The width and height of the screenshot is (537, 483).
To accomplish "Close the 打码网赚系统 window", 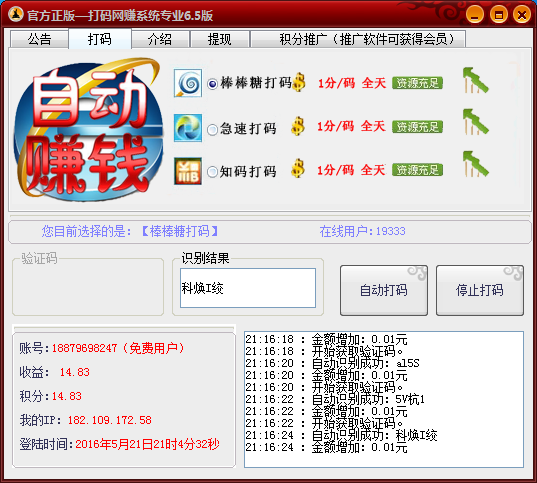I will (522, 15).
